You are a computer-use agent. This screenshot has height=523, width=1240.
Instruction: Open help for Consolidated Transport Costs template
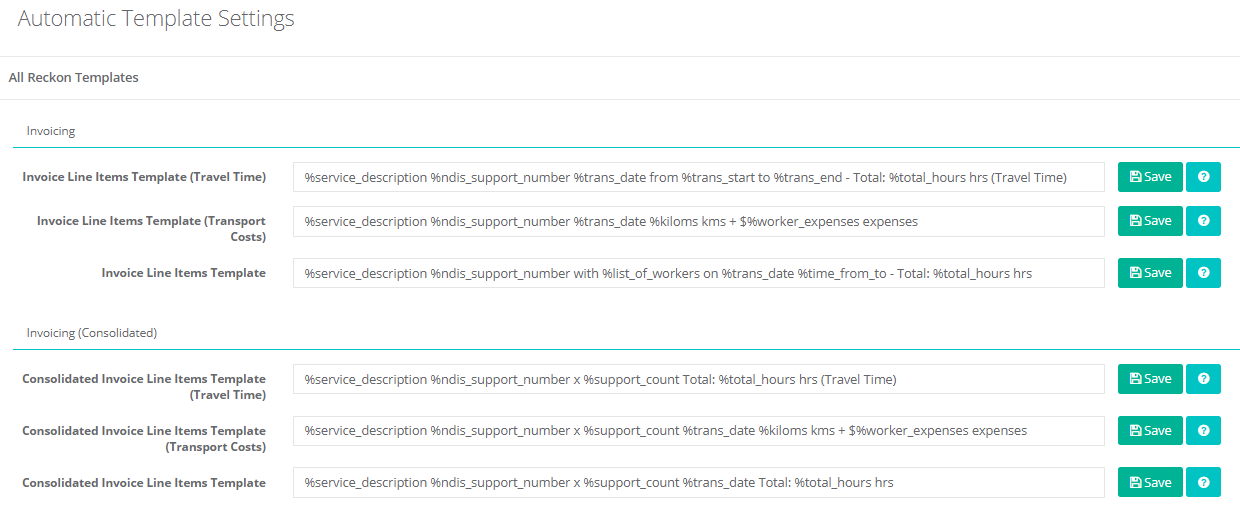[1203, 431]
